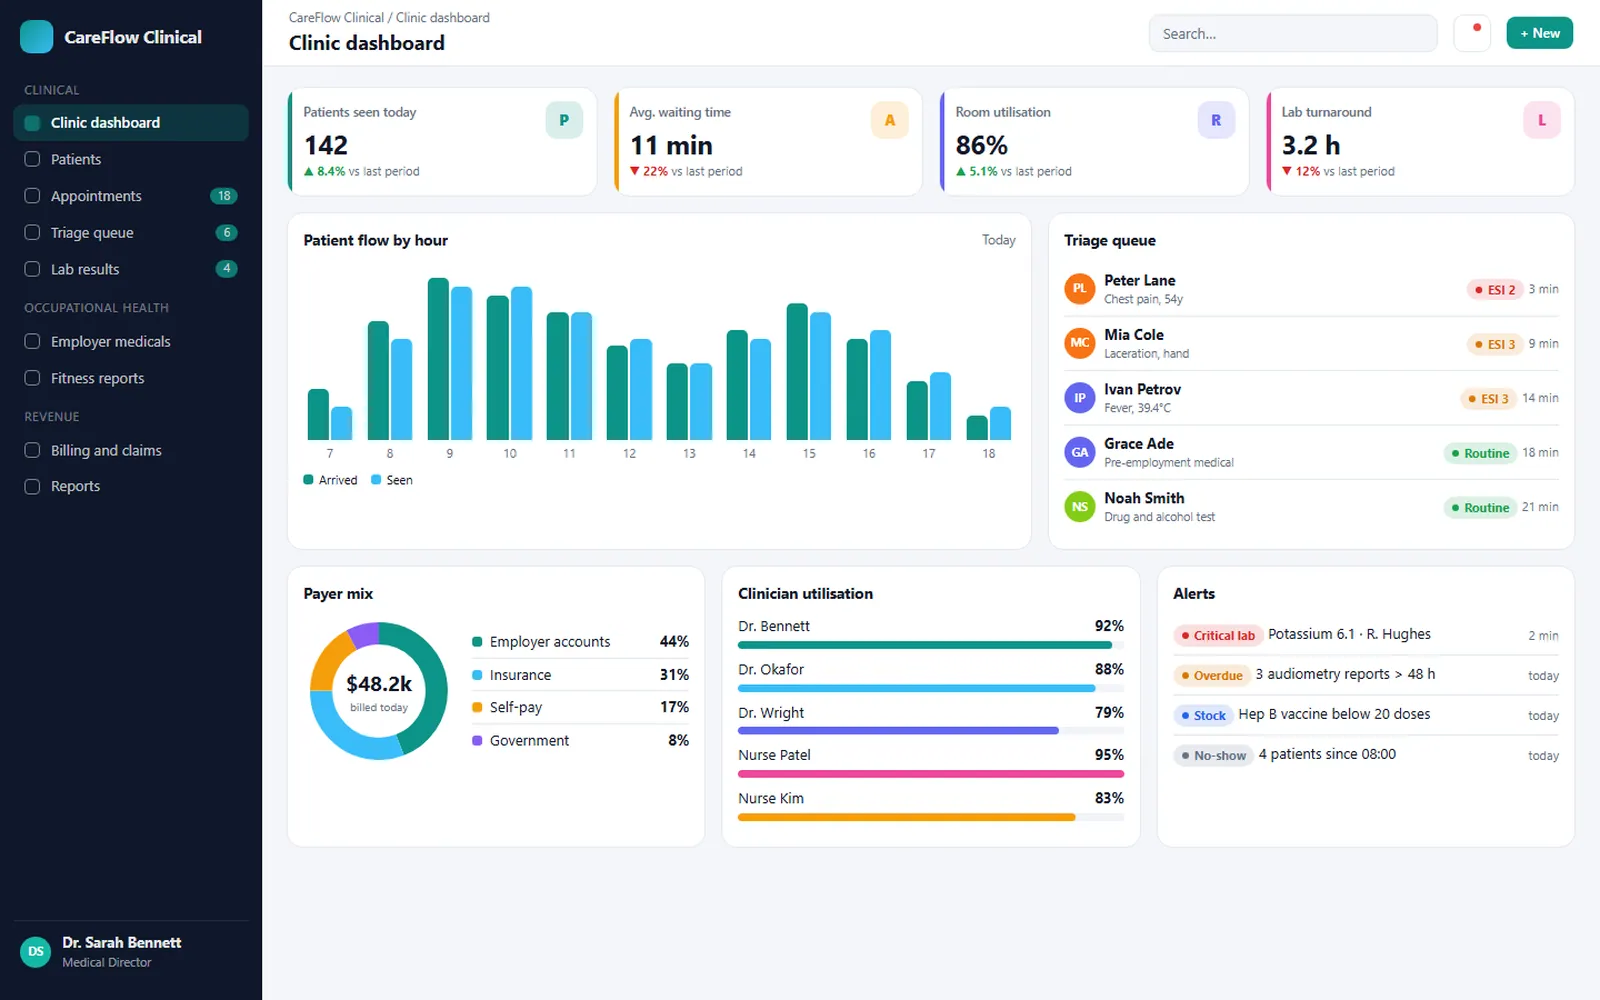The height and width of the screenshot is (1000, 1600).
Task: Click '4 patients since 08:00' alert text
Action: 1327,754
